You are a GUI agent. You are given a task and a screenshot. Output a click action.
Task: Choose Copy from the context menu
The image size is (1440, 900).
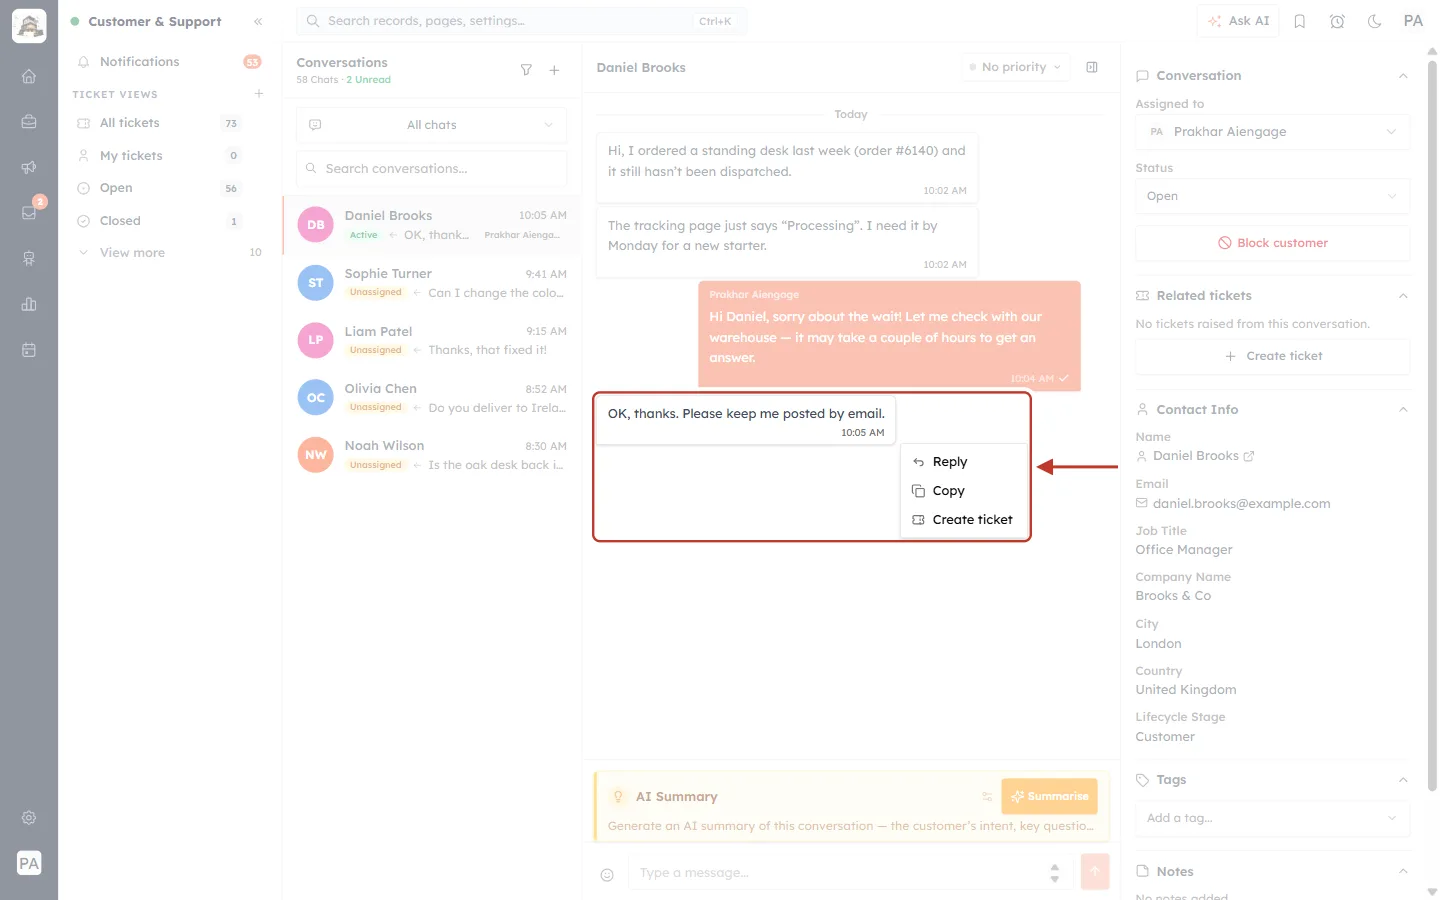964,491
